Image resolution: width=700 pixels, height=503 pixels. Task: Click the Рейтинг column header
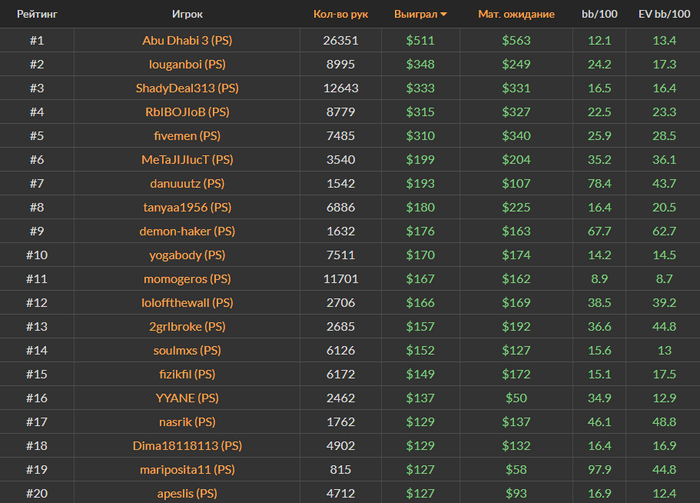[x=37, y=15]
